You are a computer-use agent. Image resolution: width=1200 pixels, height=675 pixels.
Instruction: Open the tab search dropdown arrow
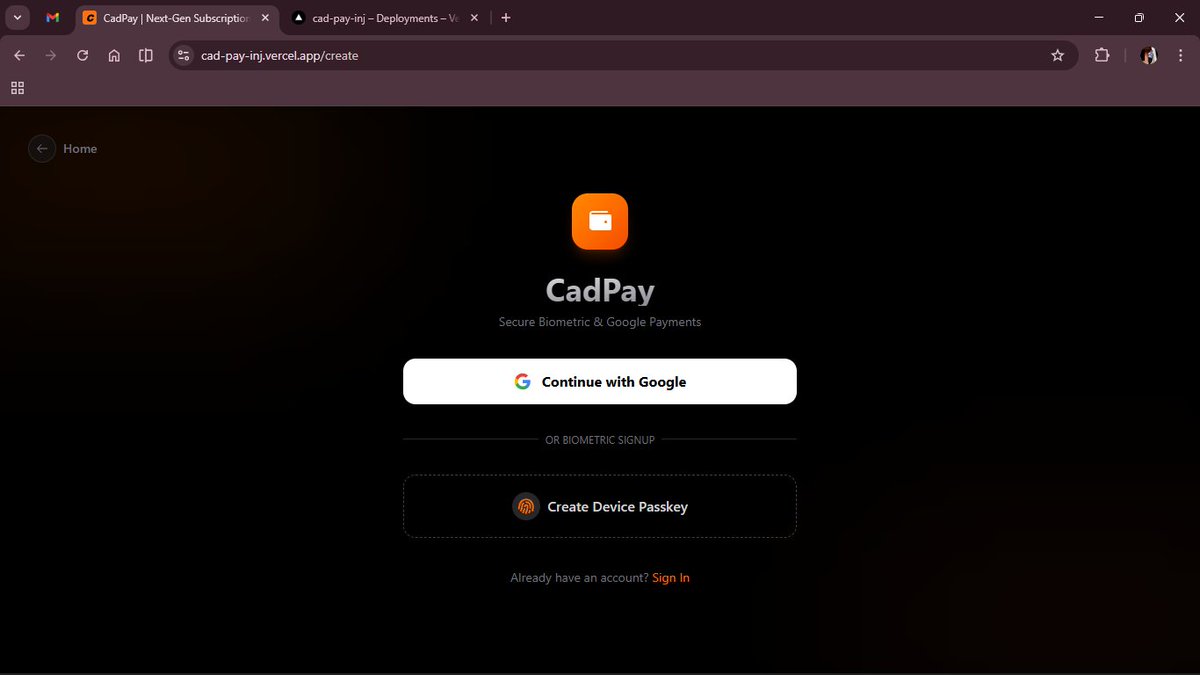coord(18,17)
